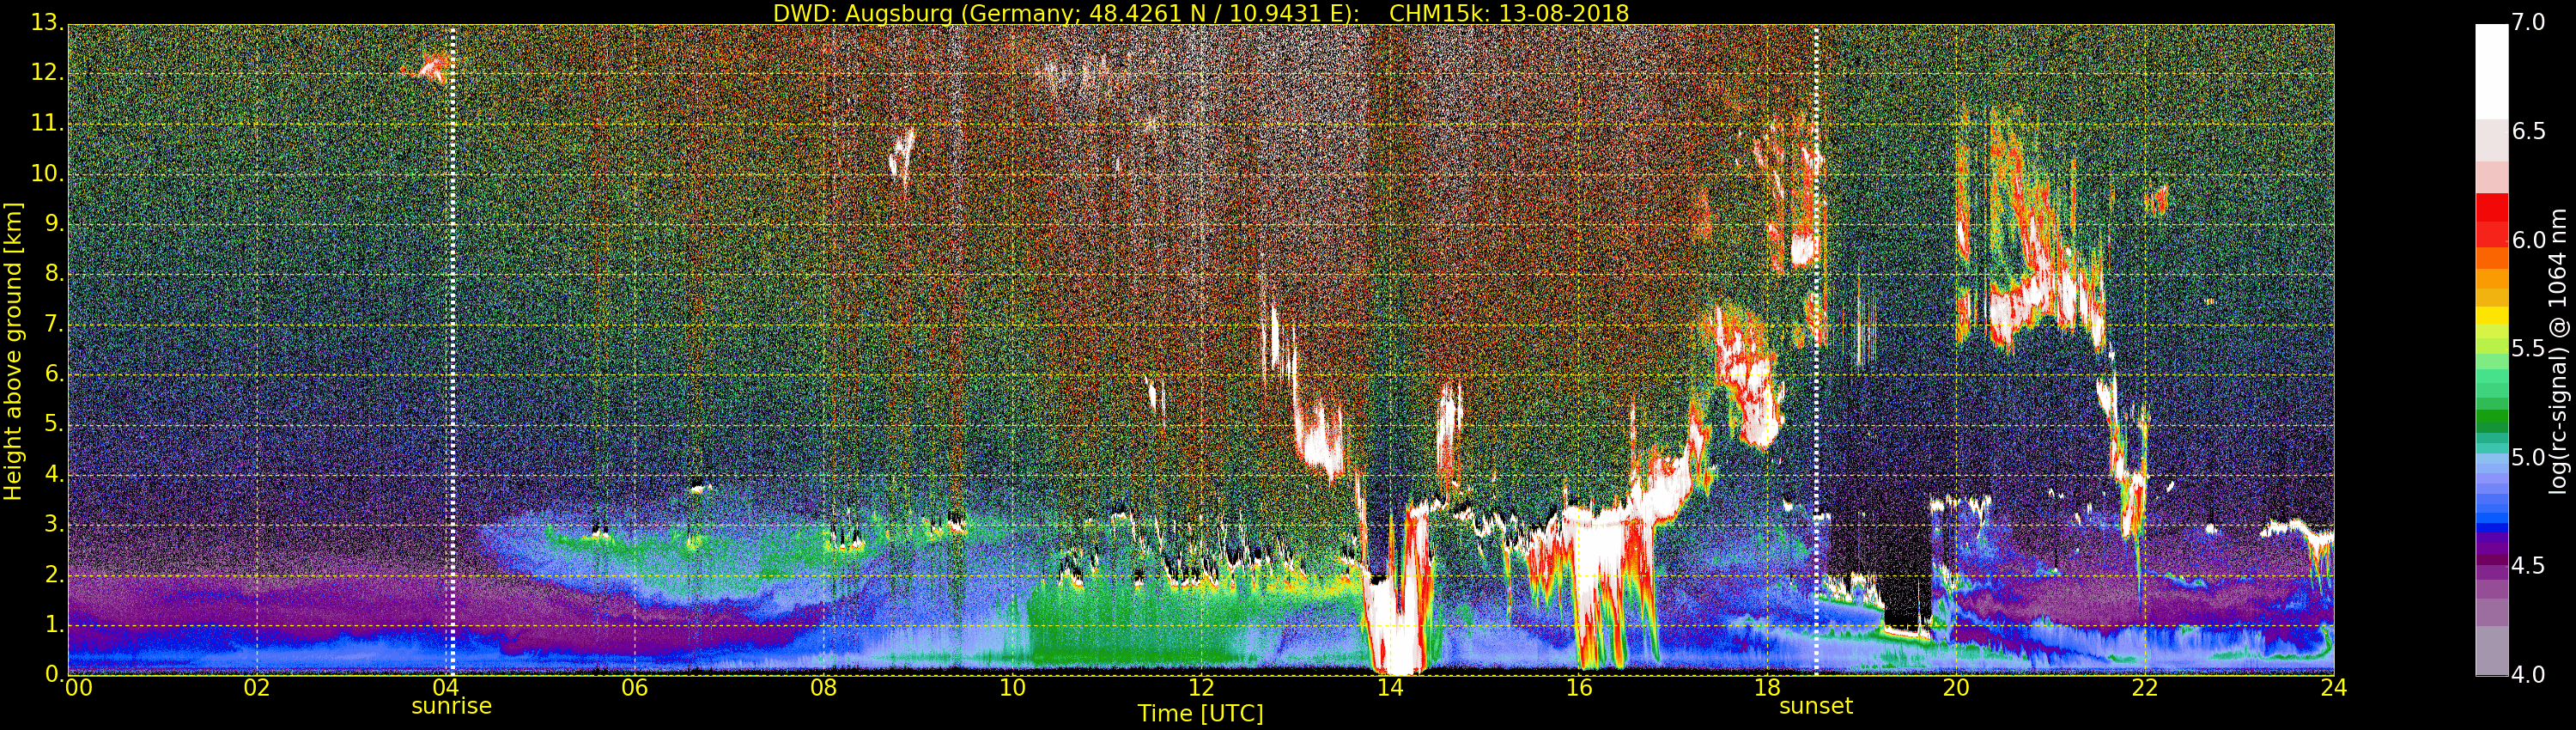This screenshot has width=2576, height=730.
Task: Click the colorbar '4.0' value label
Action: [2527, 674]
